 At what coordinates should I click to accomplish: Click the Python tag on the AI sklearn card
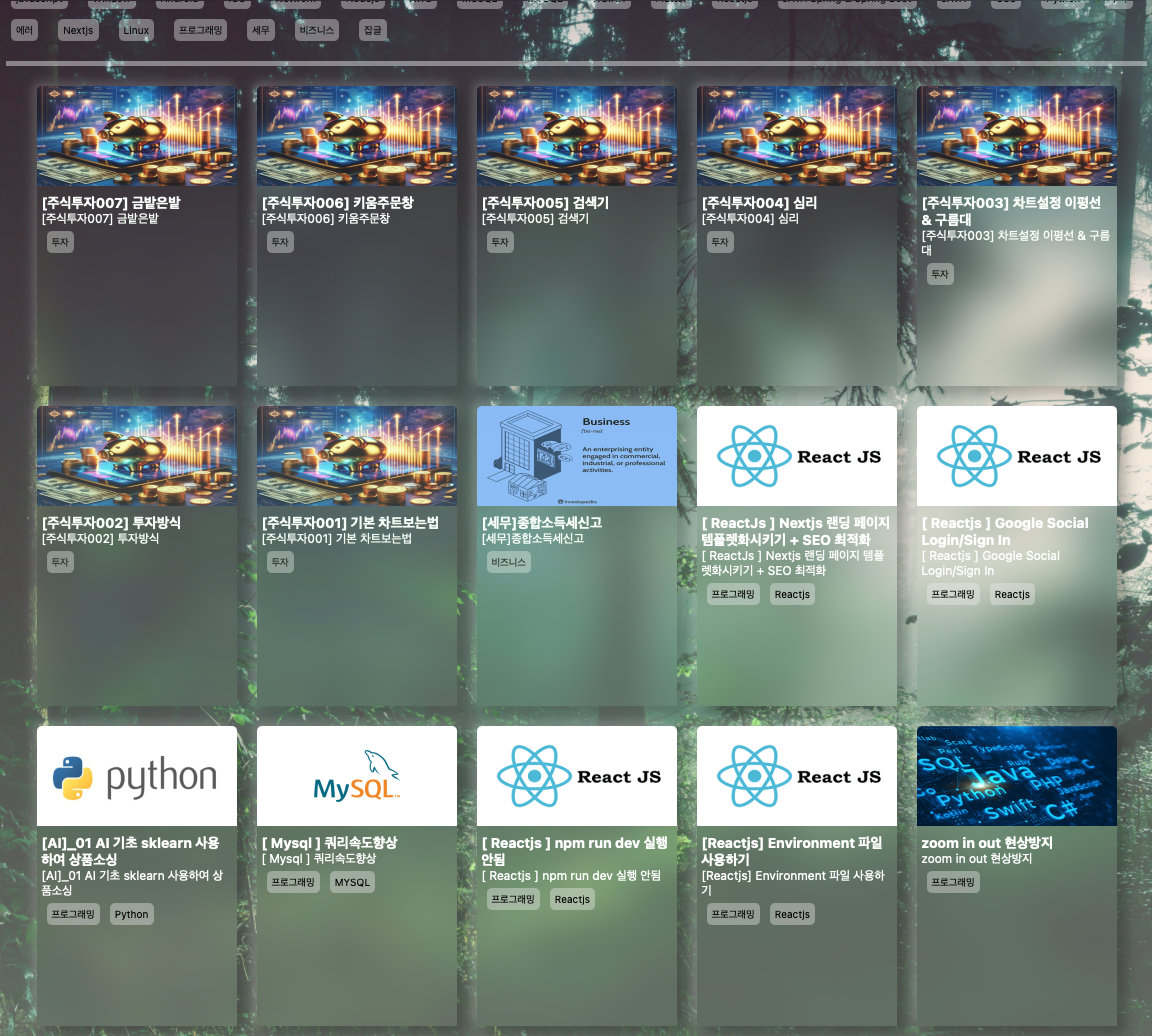click(x=131, y=914)
